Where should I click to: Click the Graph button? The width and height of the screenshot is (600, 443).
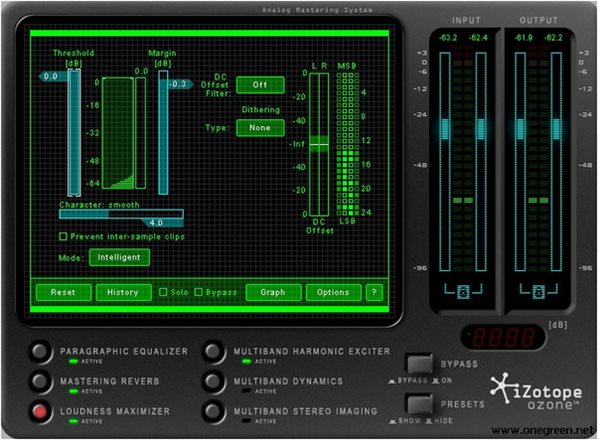[x=273, y=293]
